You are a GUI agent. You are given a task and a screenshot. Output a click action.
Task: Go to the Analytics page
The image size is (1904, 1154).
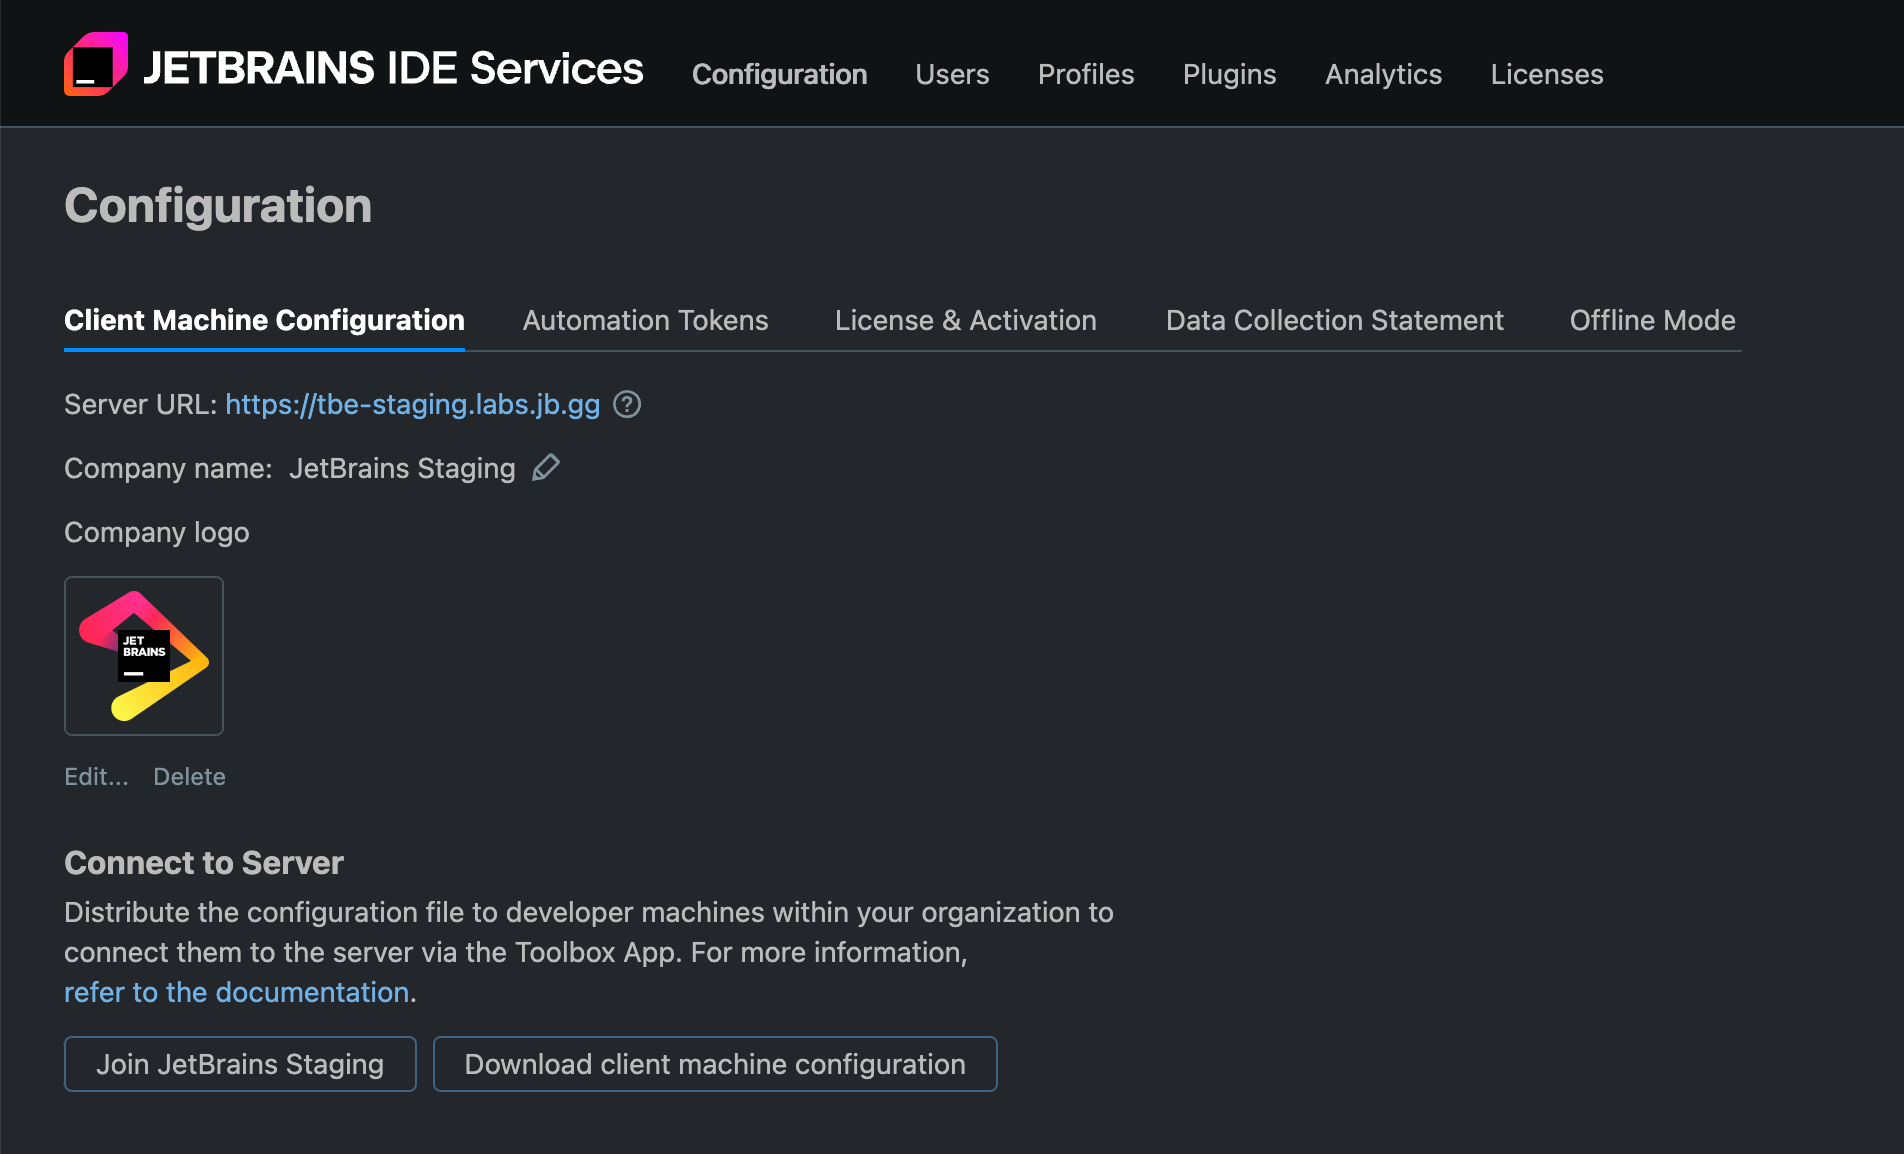(x=1383, y=74)
